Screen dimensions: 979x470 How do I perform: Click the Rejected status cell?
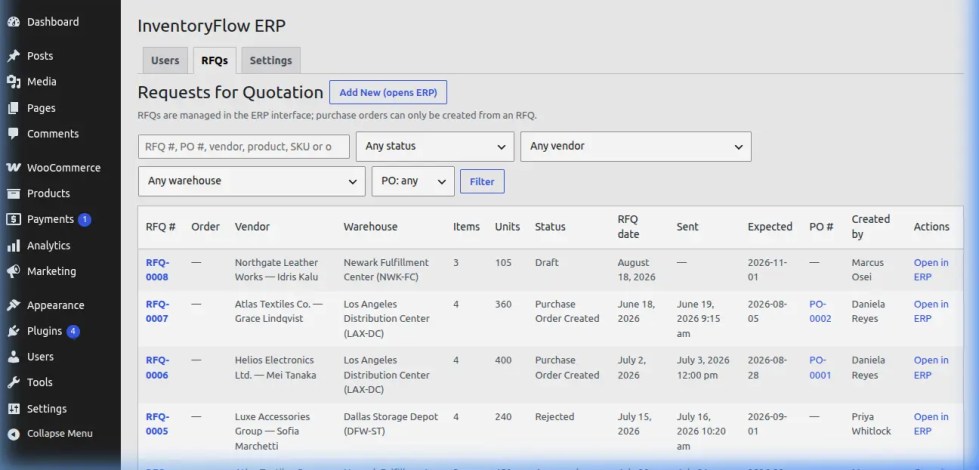pos(554,416)
